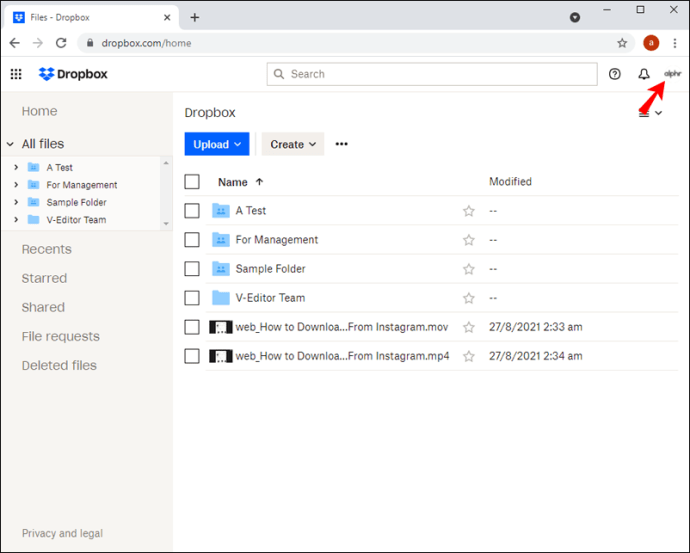Tick the select-all checkbox by Name
The image size is (690, 553).
pos(192,182)
